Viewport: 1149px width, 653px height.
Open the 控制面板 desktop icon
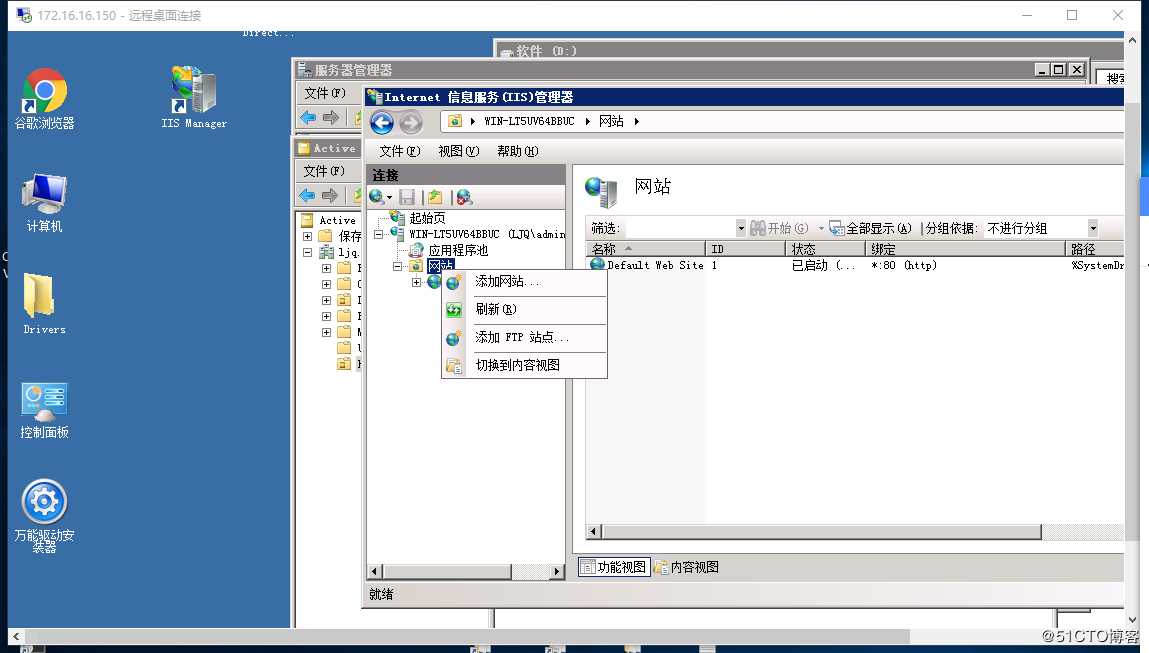45,410
